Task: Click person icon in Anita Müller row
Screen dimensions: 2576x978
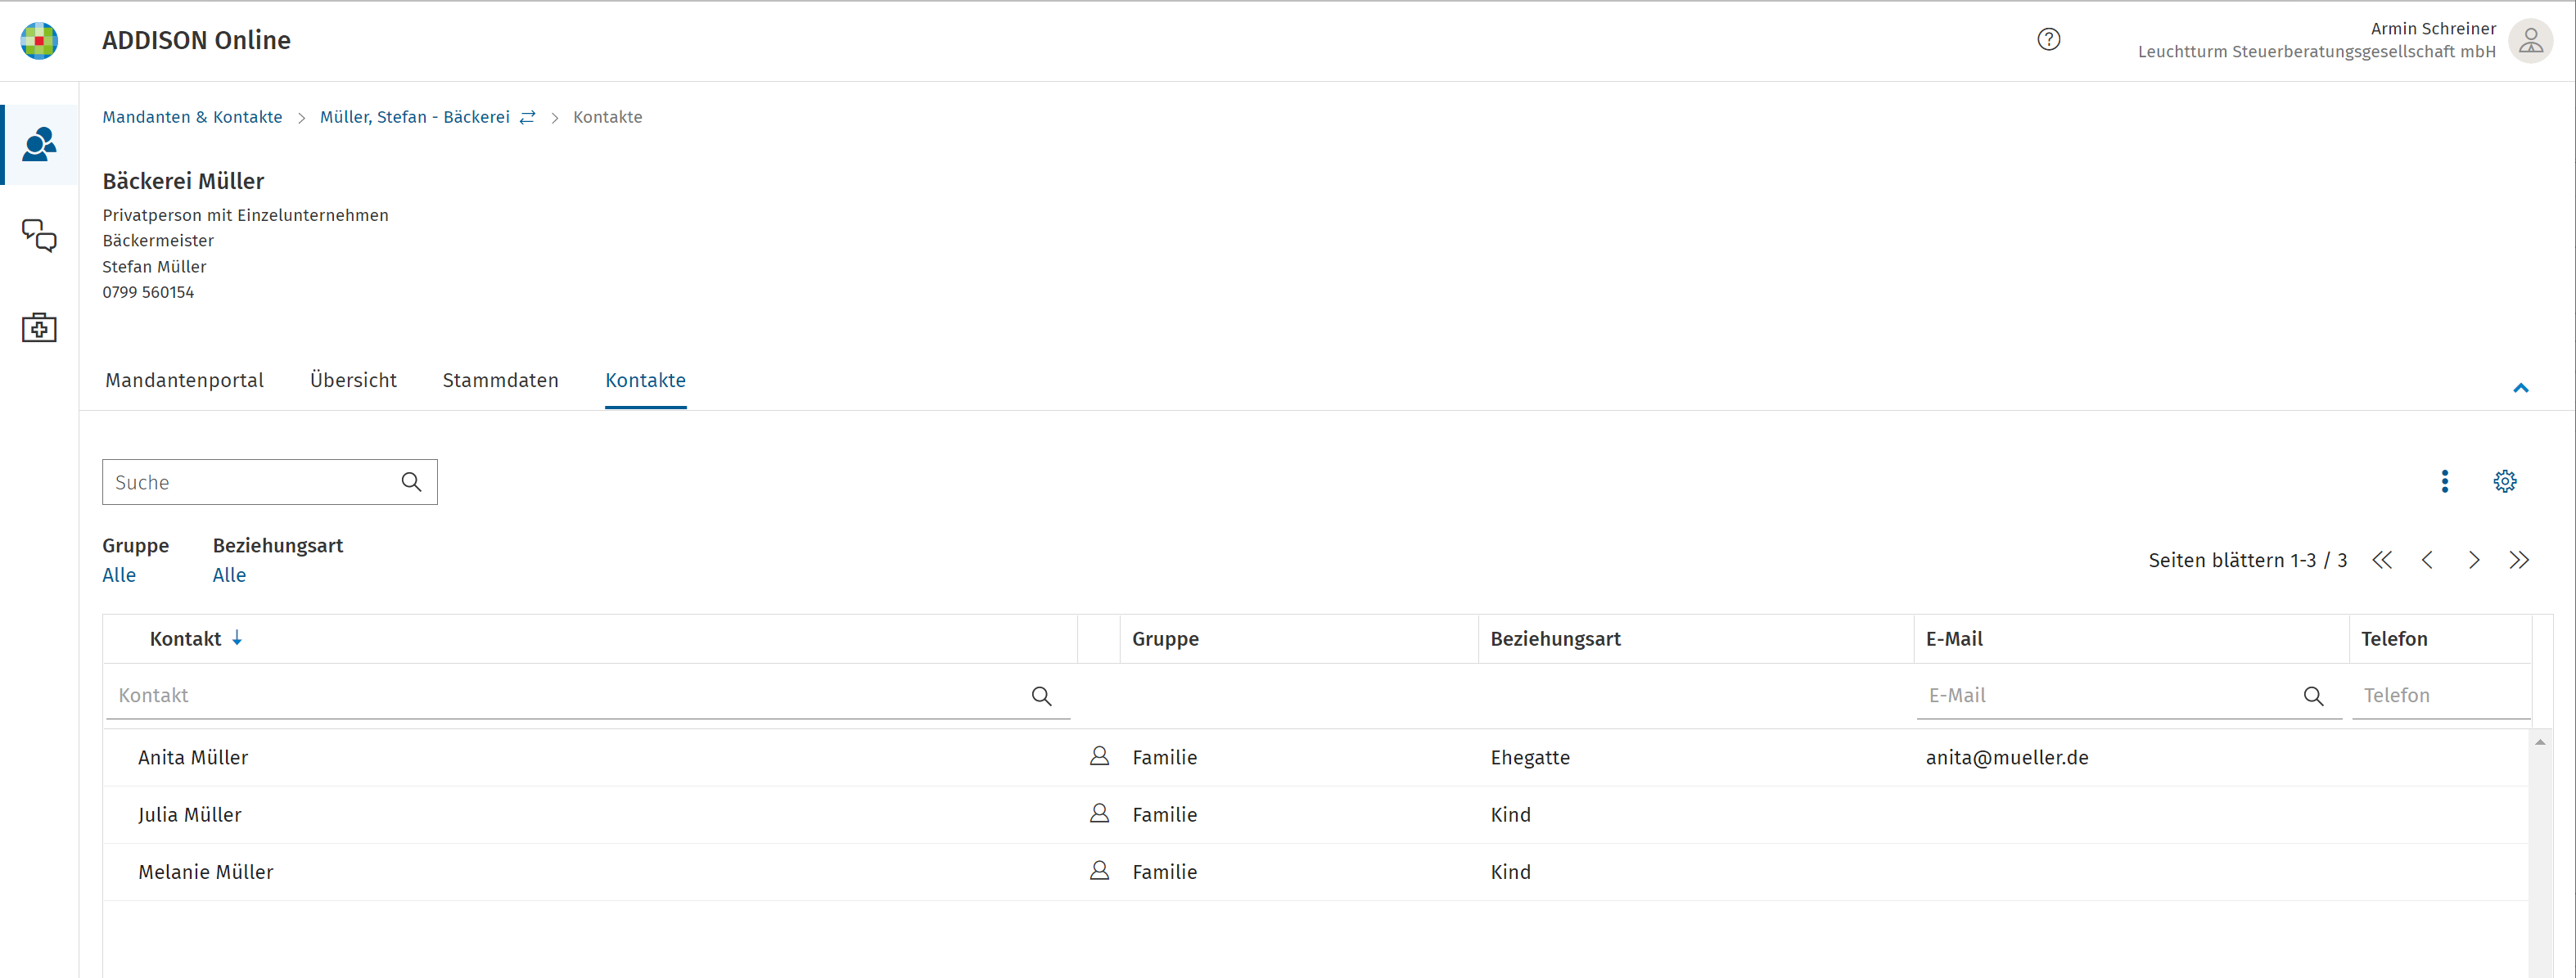Action: (x=1099, y=757)
